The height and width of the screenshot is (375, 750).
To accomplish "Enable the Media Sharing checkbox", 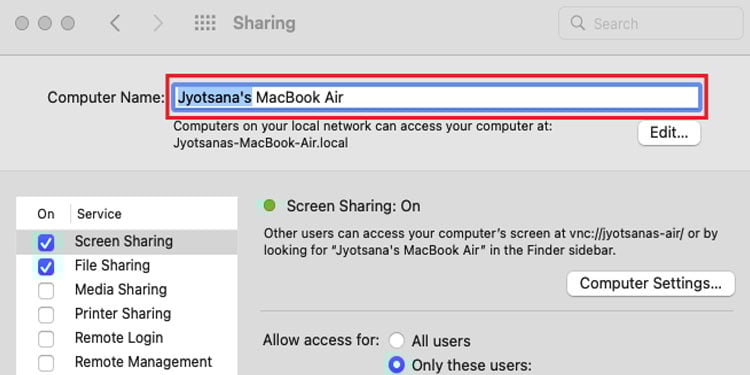I will click(46, 290).
